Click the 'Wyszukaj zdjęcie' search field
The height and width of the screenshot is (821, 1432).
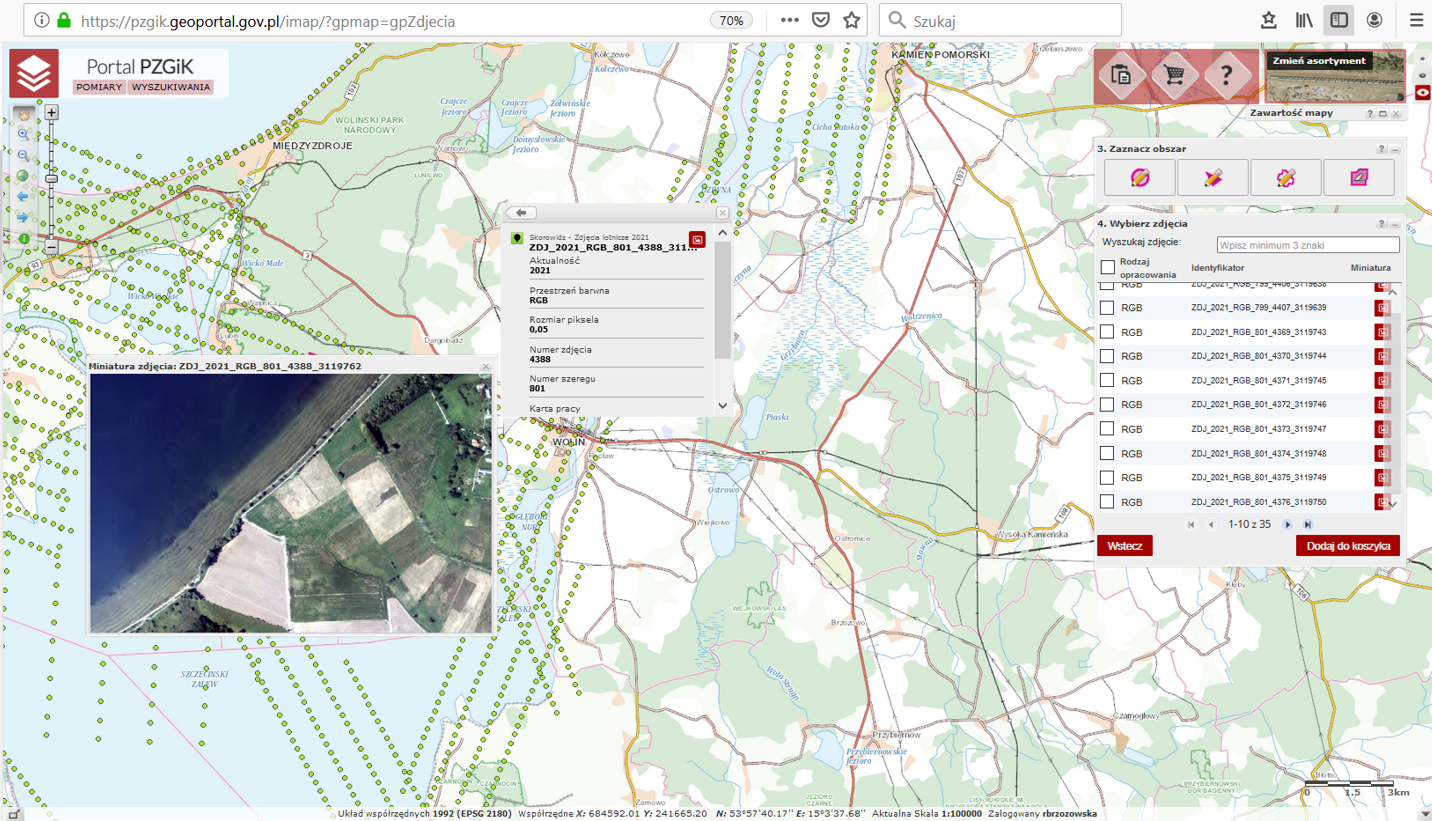coord(1307,244)
